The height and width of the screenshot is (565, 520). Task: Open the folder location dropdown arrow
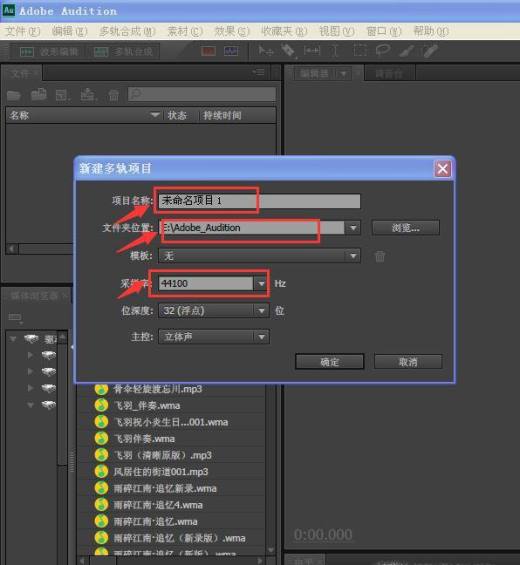coord(353,228)
